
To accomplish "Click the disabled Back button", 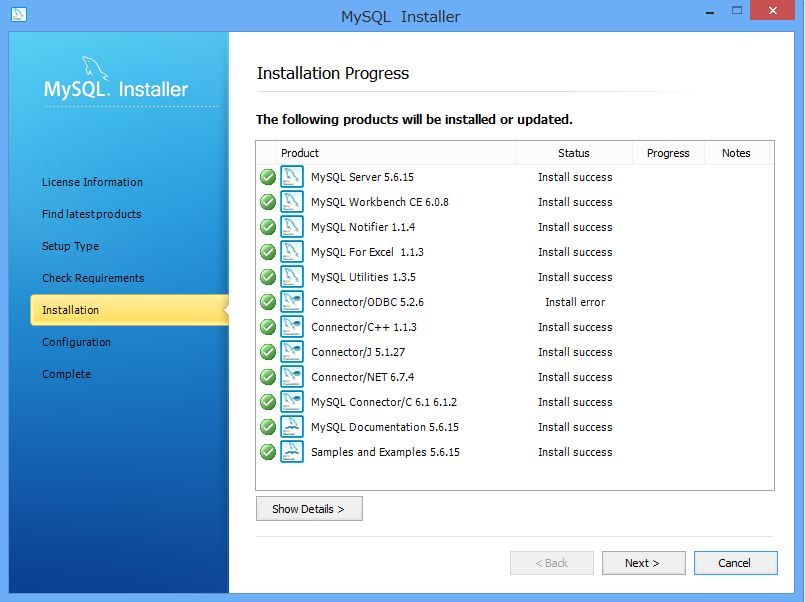I will tap(552, 563).
